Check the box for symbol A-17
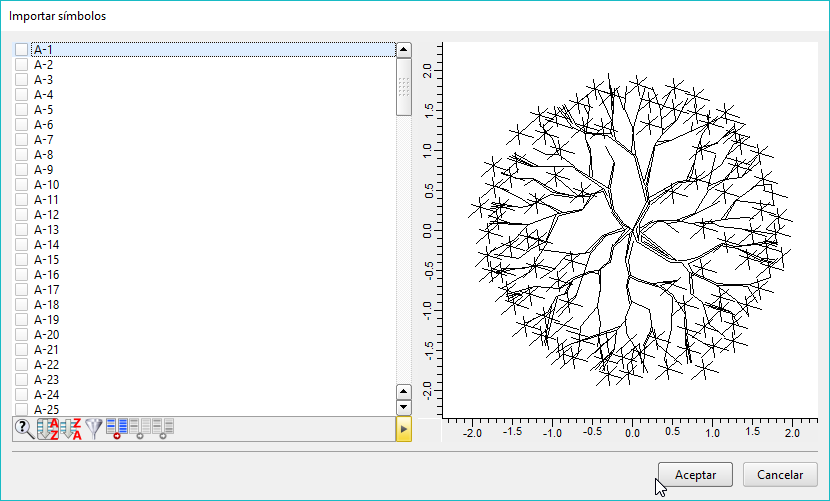Viewport: 830px width, 501px height. click(21, 290)
